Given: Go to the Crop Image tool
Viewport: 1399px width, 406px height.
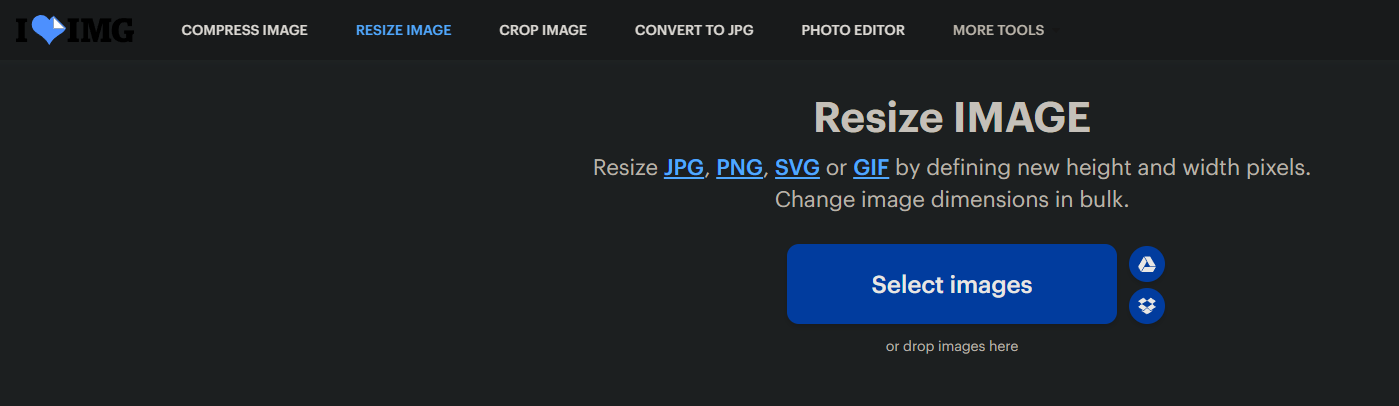Looking at the screenshot, I should 543,30.
